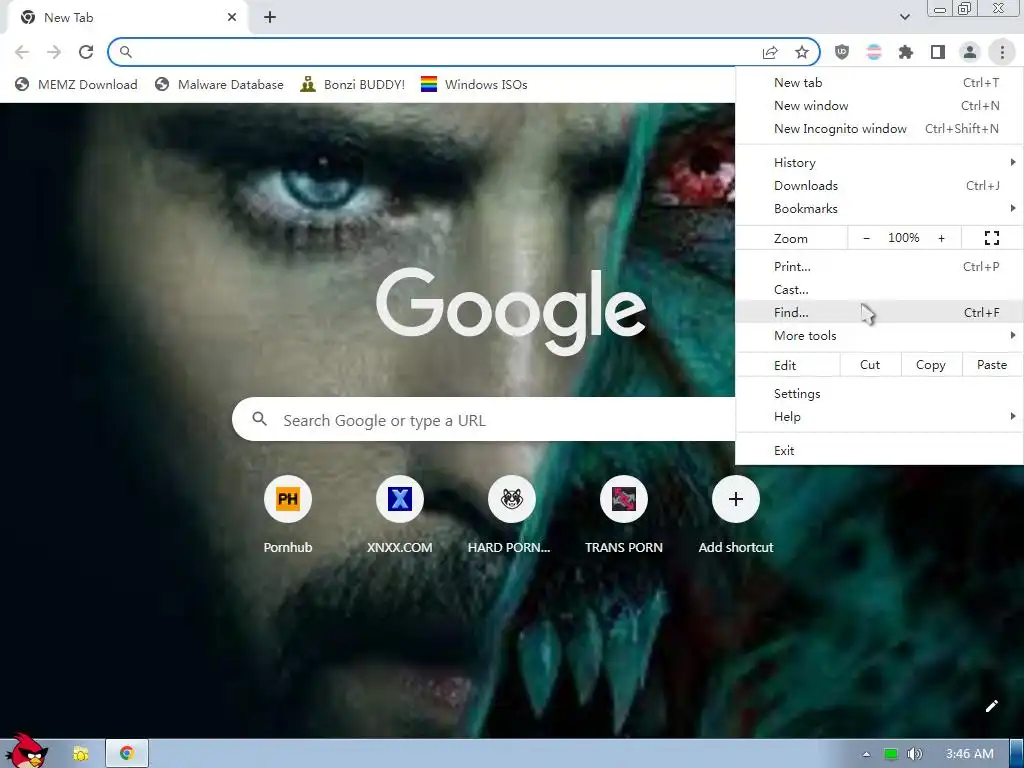This screenshot has height=768, width=1024.
Task: Expand the History submenu
Action: (880, 163)
